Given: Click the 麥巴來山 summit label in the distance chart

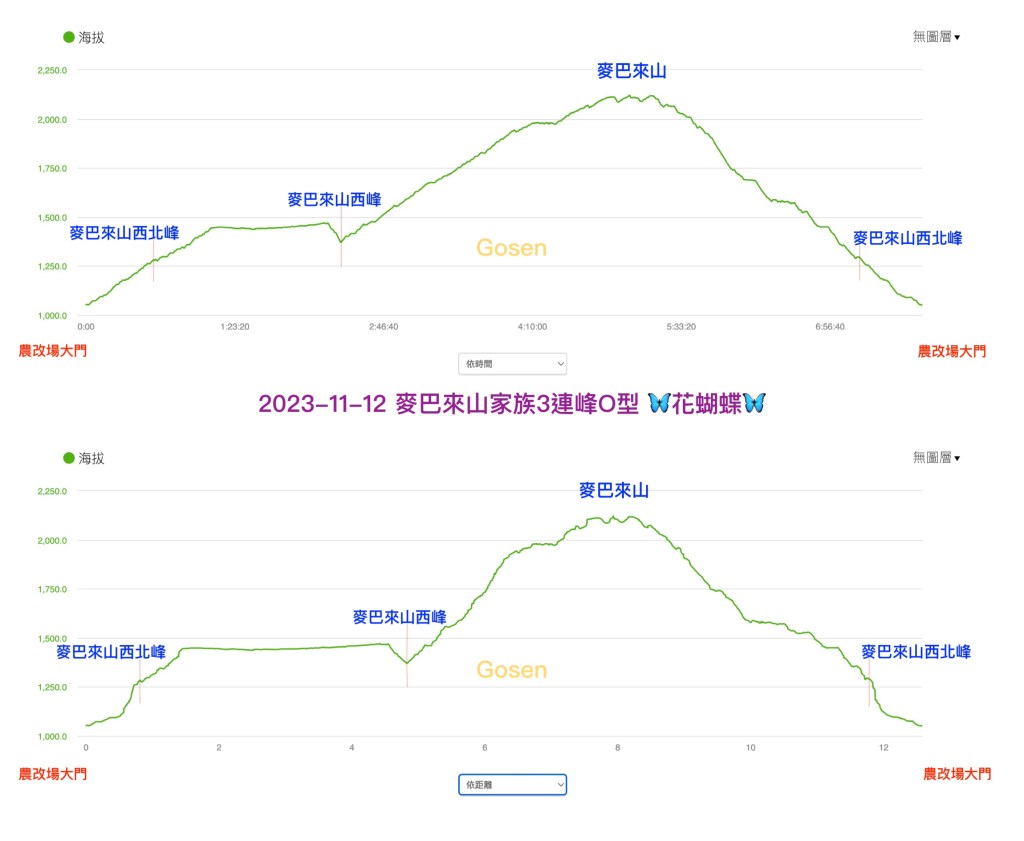Looking at the screenshot, I should click(614, 490).
